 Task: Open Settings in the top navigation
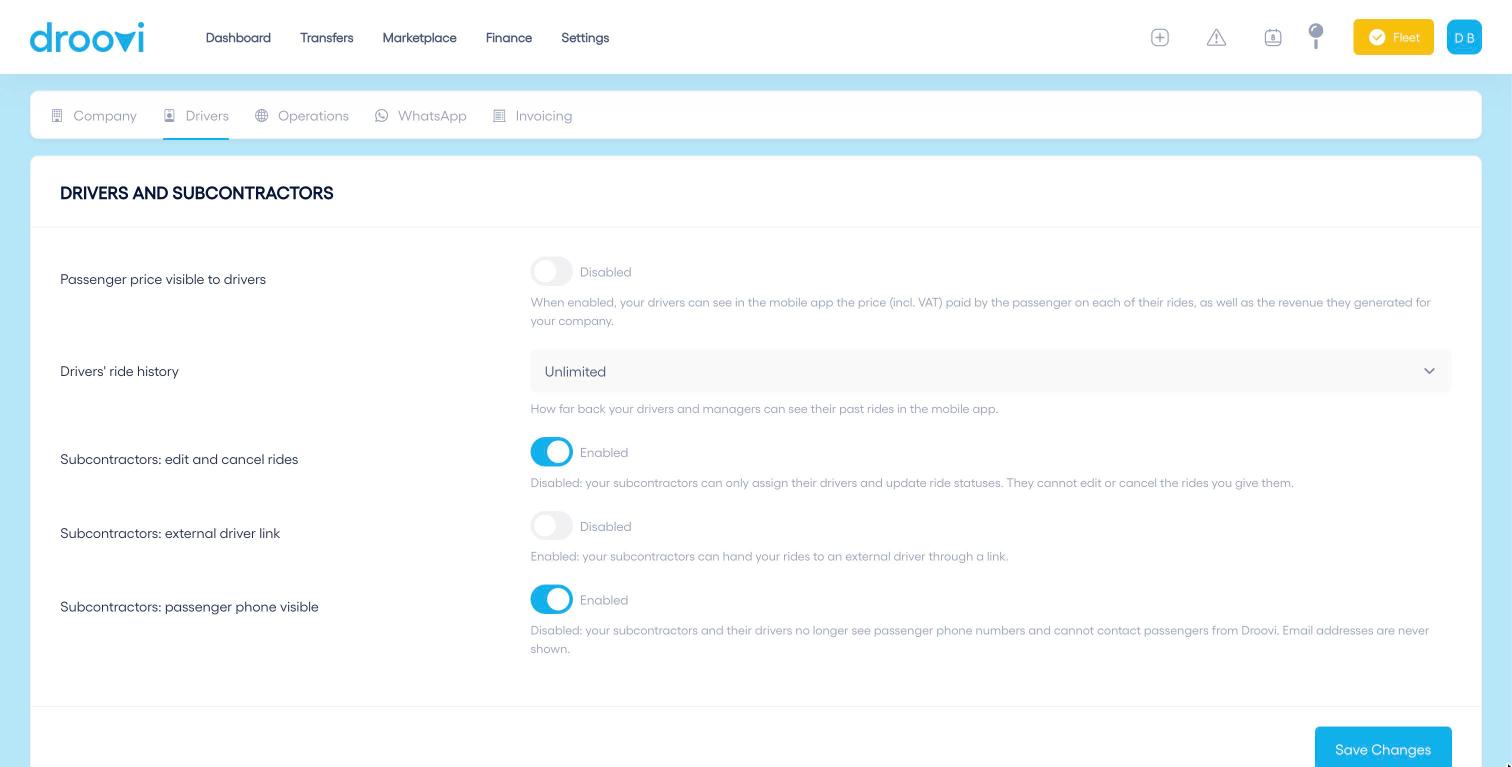pyautogui.click(x=585, y=38)
